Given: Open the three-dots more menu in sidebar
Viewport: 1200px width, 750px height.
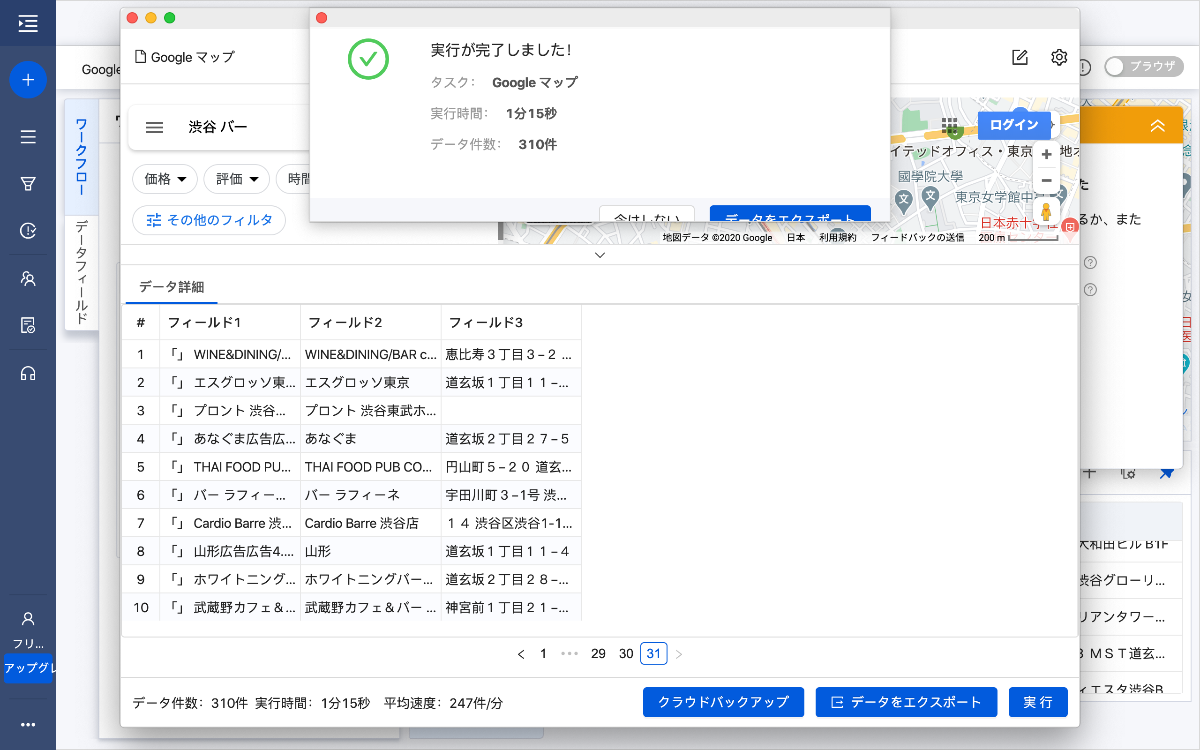Looking at the screenshot, I should pyautogui.click(x=28, y=725).
